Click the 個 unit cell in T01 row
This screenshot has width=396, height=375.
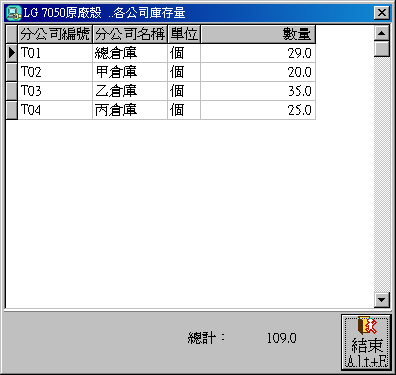click(x=184, y=53)
